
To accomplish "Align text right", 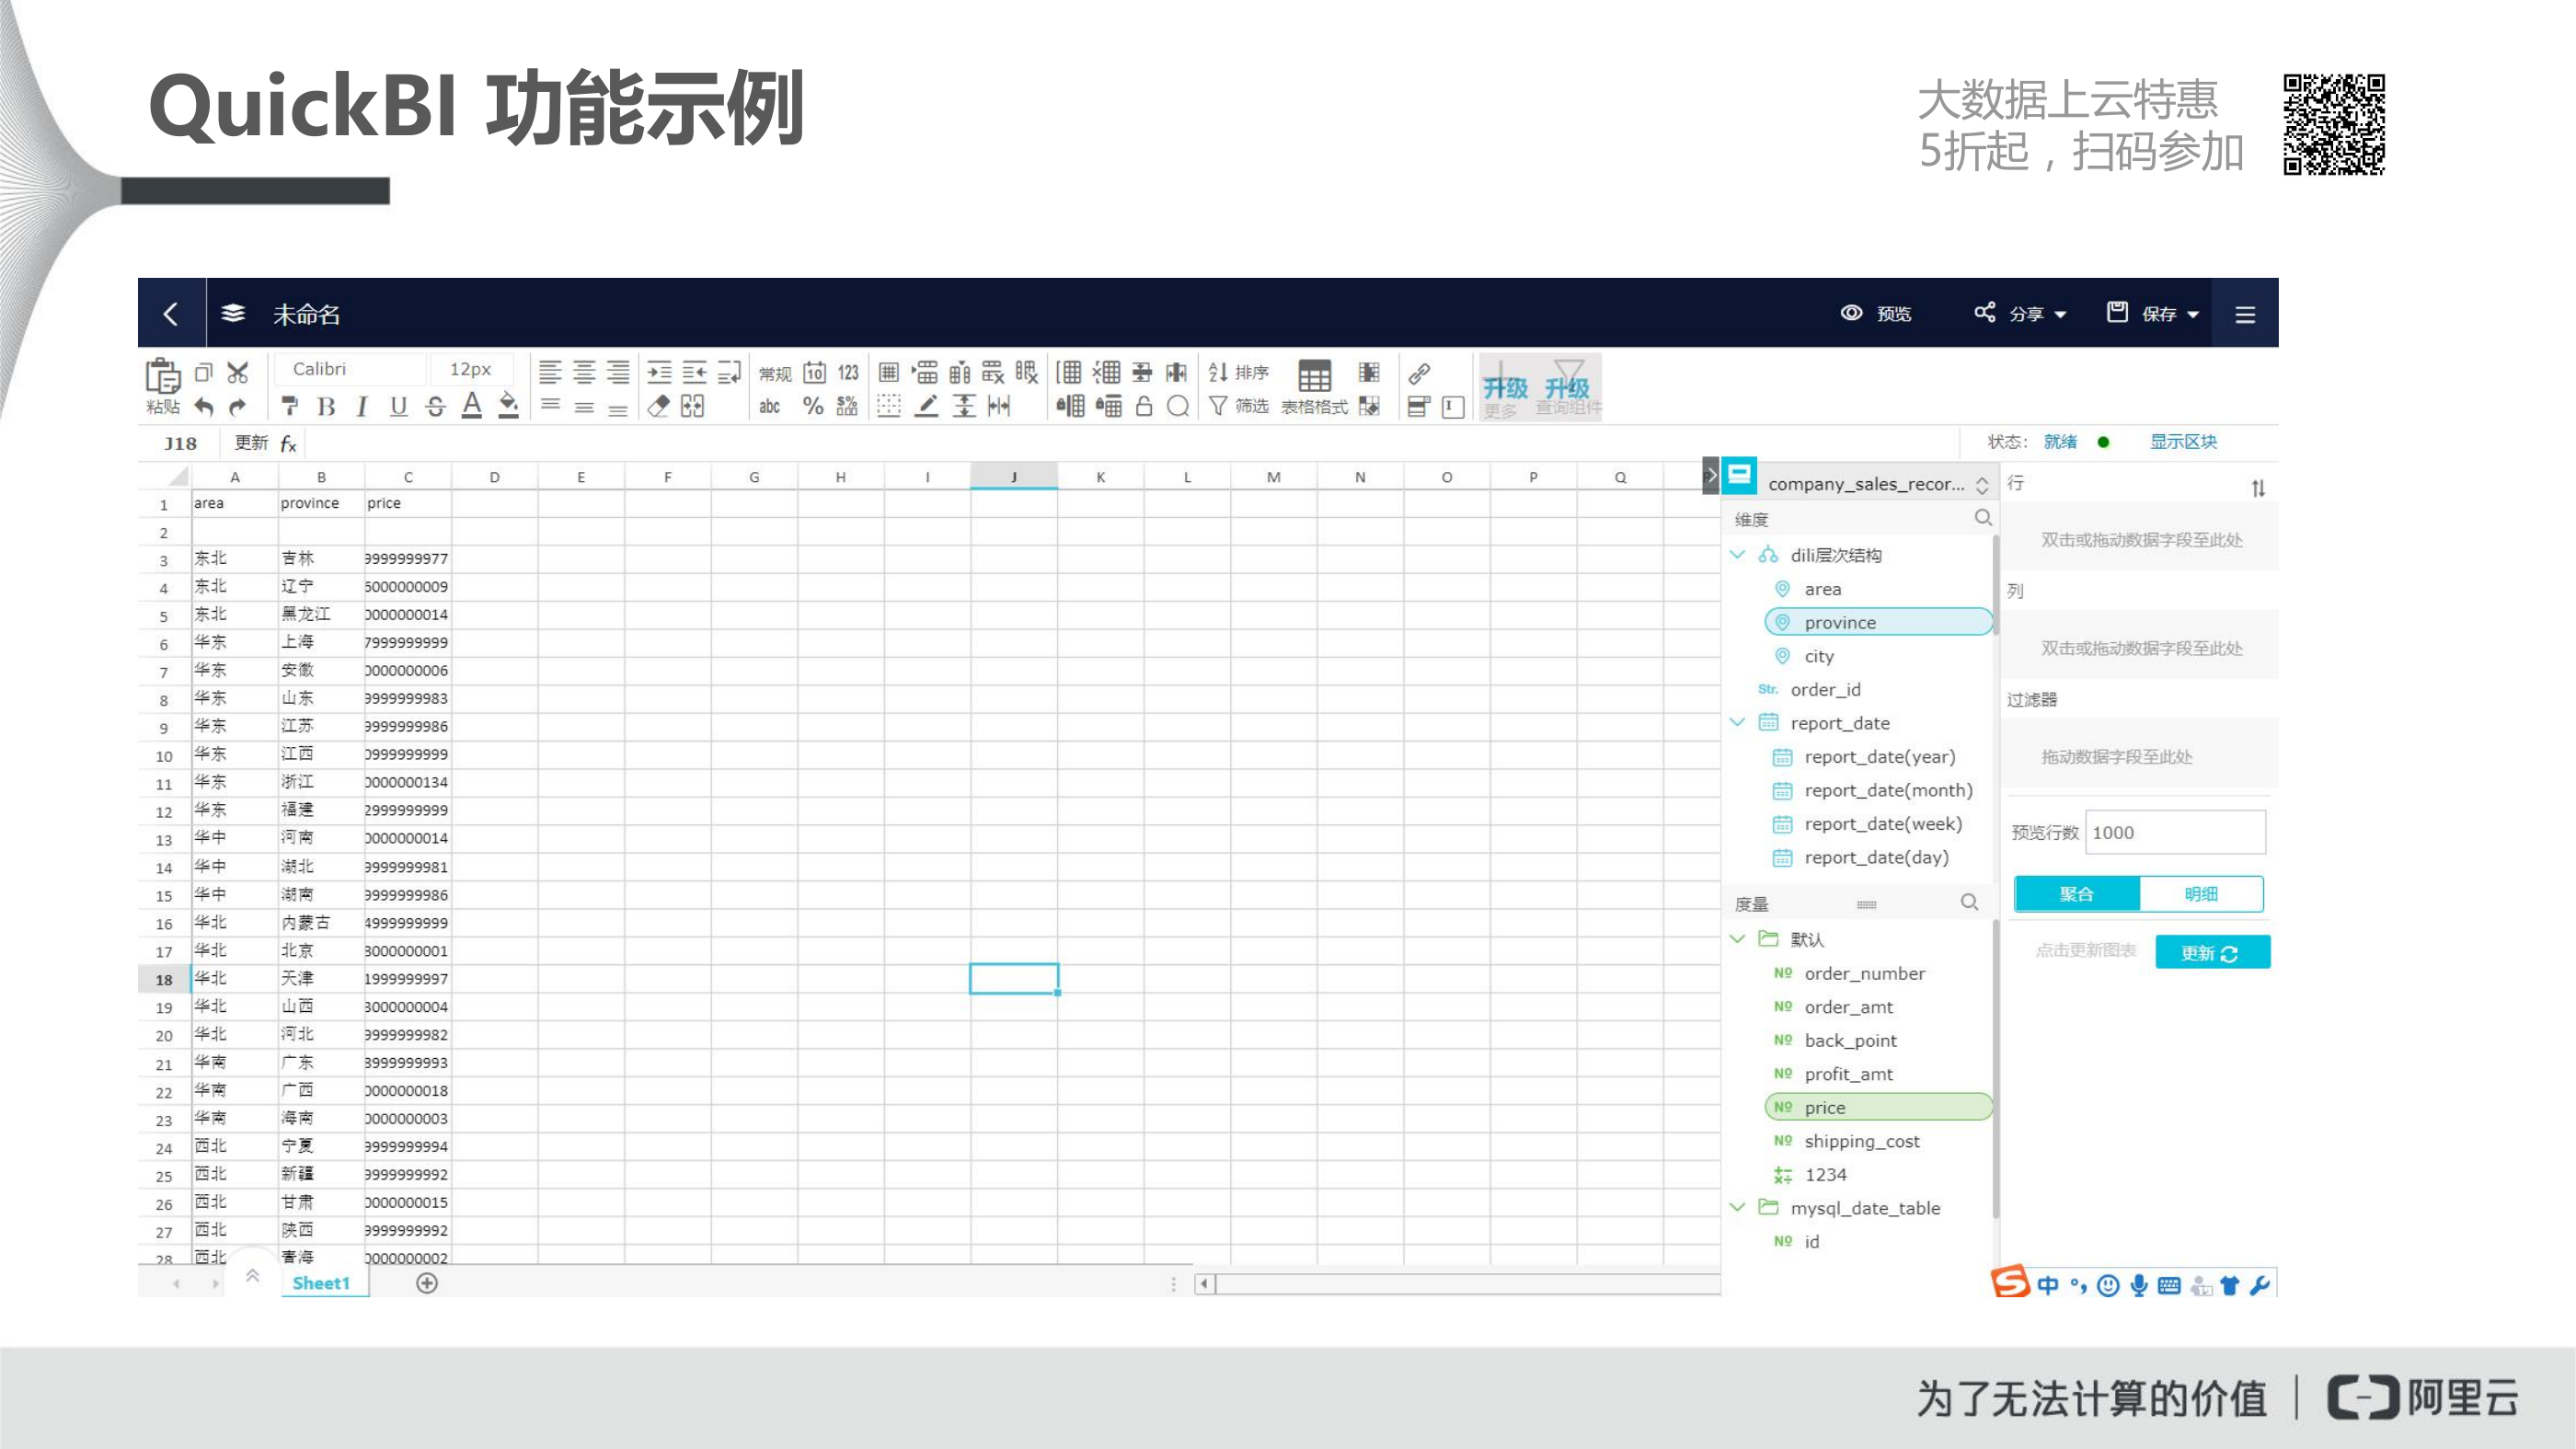I will click(x=618, y=373).
